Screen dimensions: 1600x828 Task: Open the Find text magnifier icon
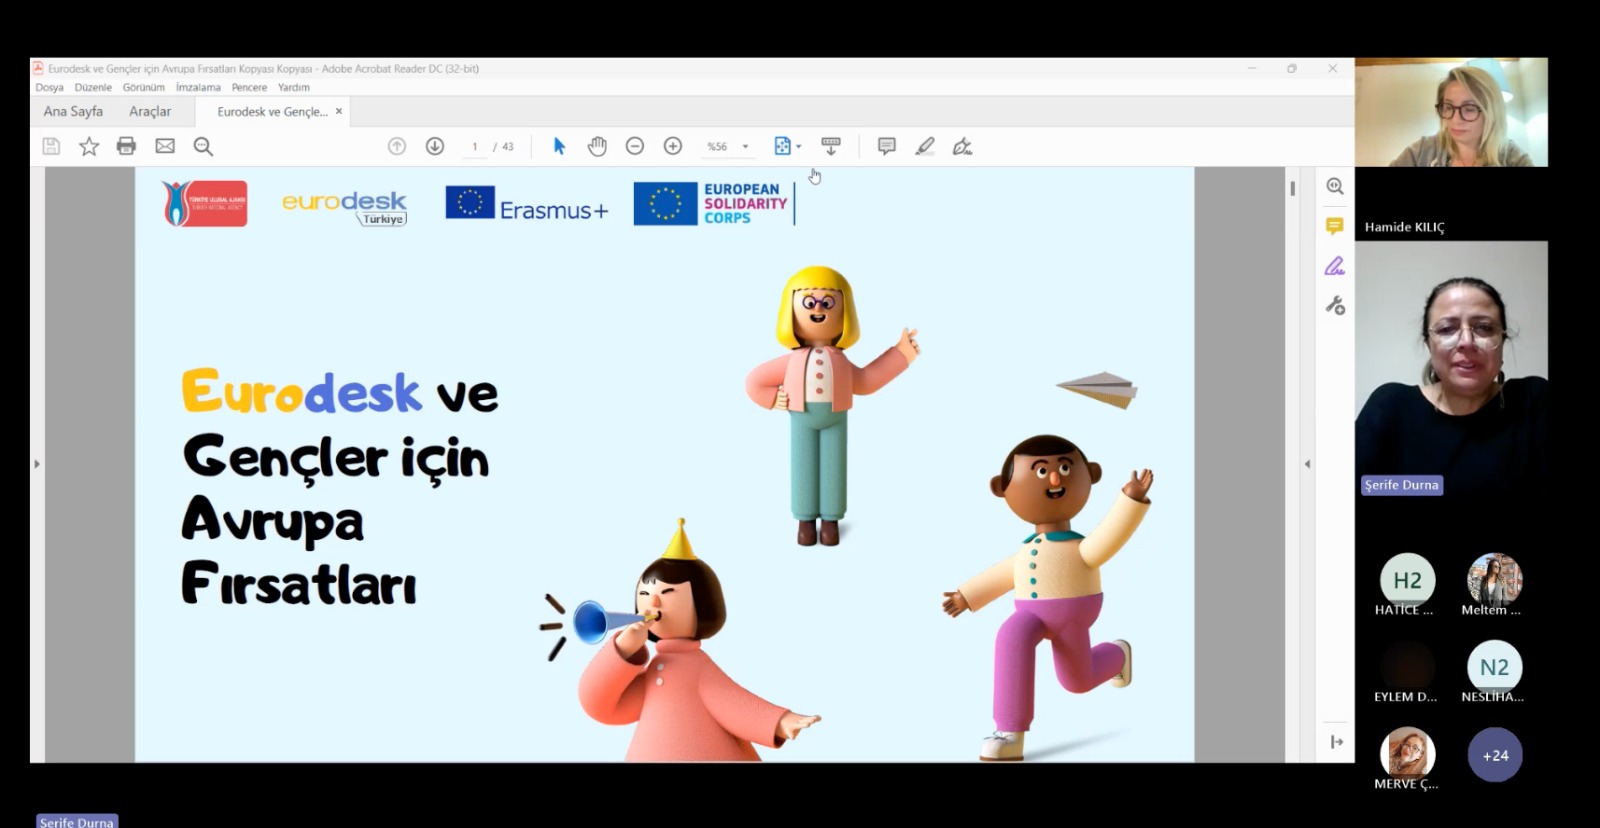[203, 146]
